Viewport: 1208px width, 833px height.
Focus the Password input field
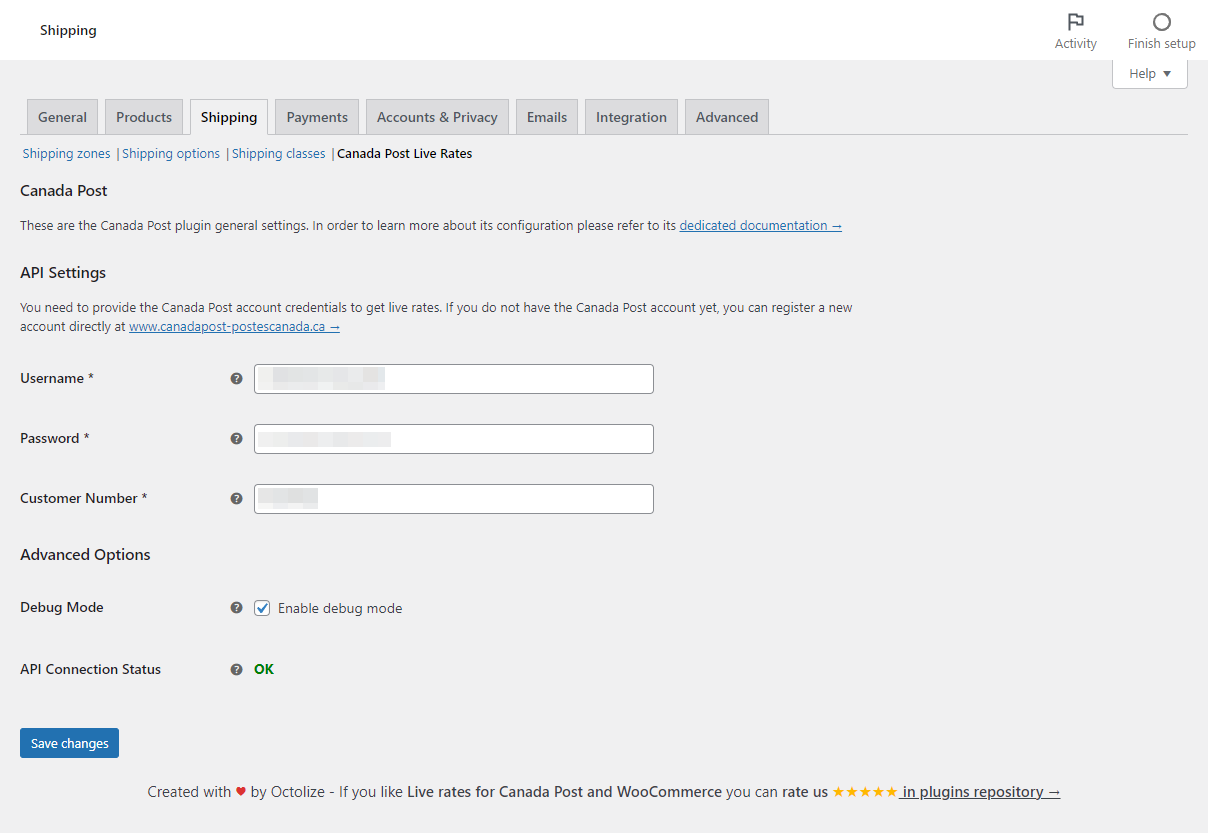[454, 439]
